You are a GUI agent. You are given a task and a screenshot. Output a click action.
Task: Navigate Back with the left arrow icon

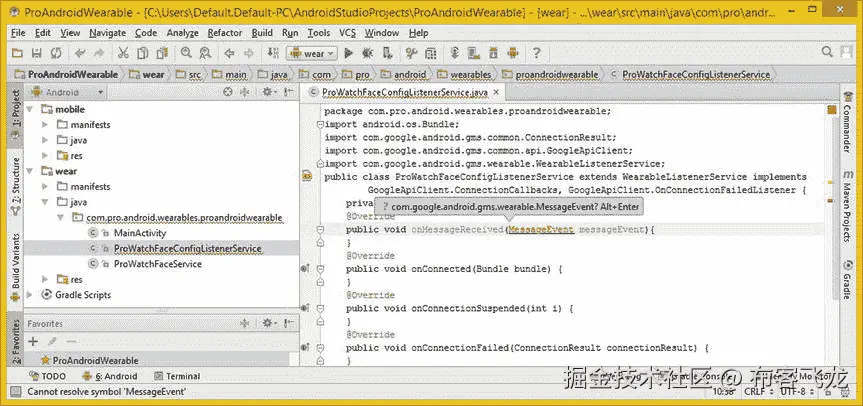tap(230, 53)
